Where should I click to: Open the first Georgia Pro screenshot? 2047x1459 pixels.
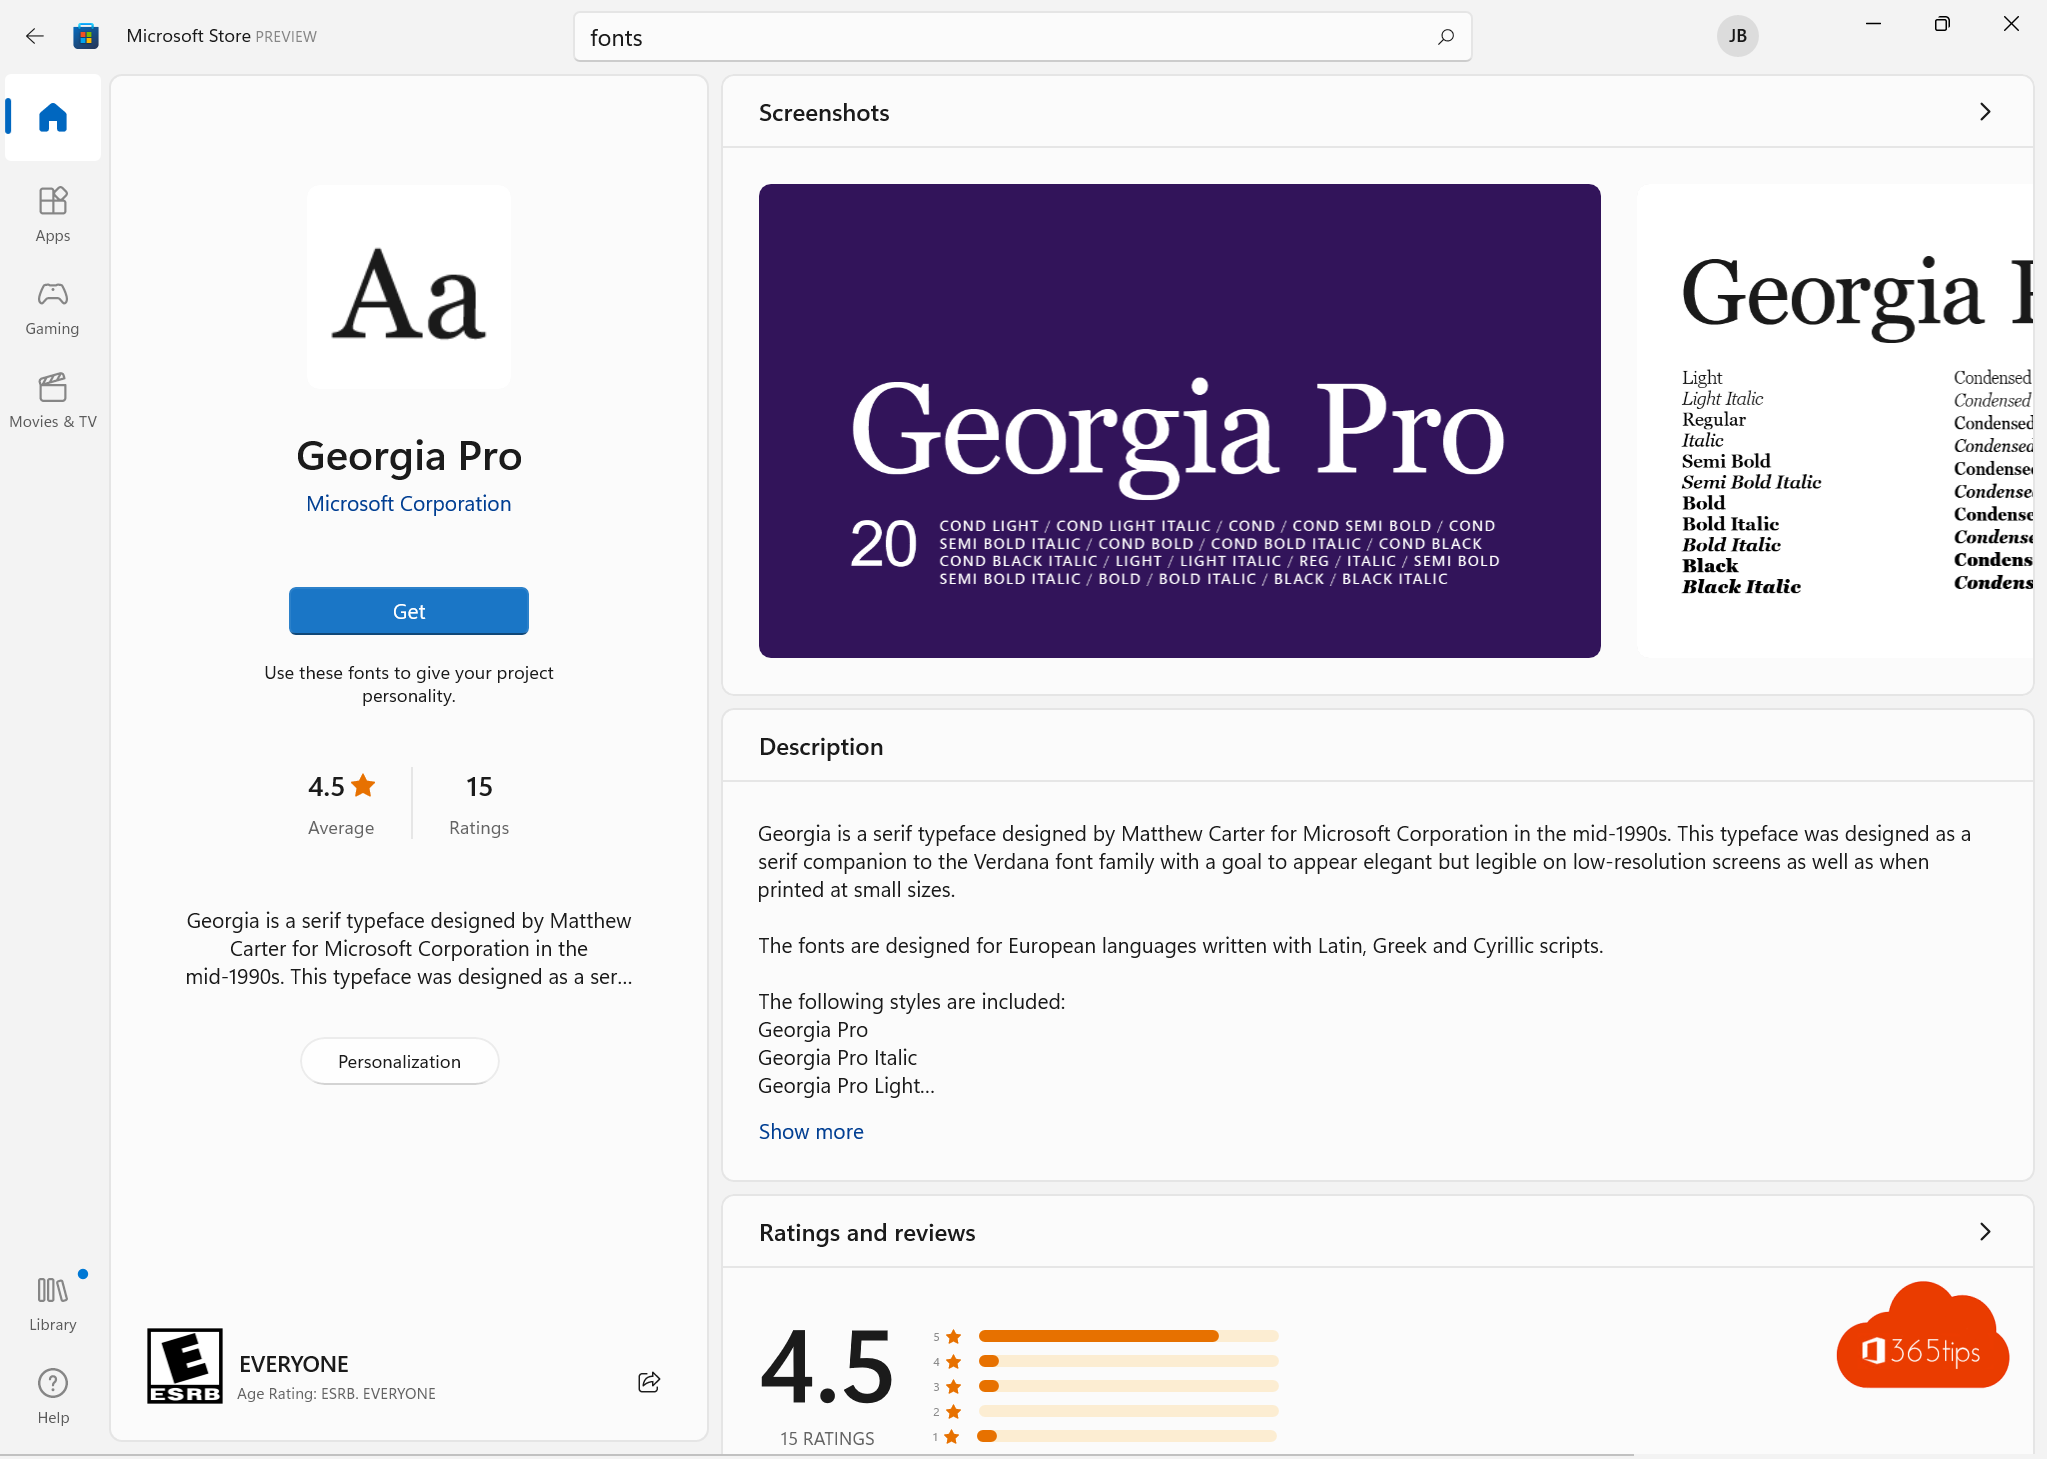[x=1178, y=420]
